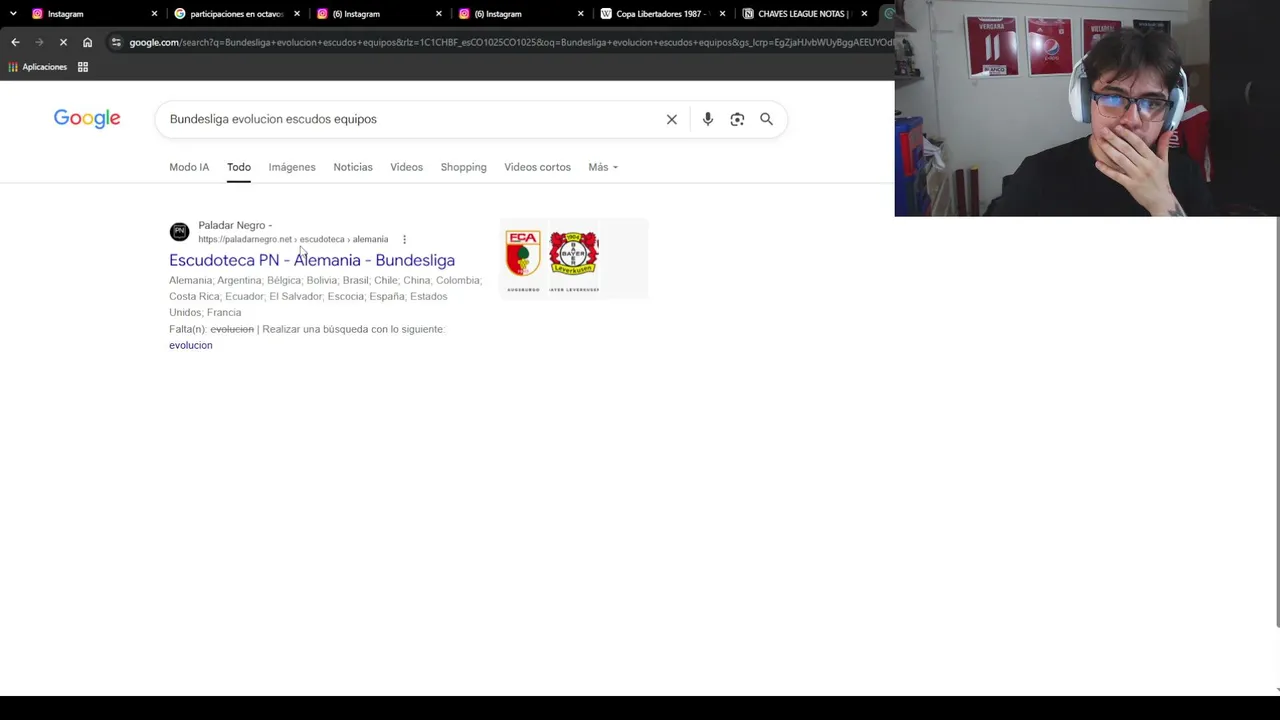Open the tab search chevron in Chrome
This screenshot has height=720, width=1280.
pyautogui.click(x=13, y=13)
